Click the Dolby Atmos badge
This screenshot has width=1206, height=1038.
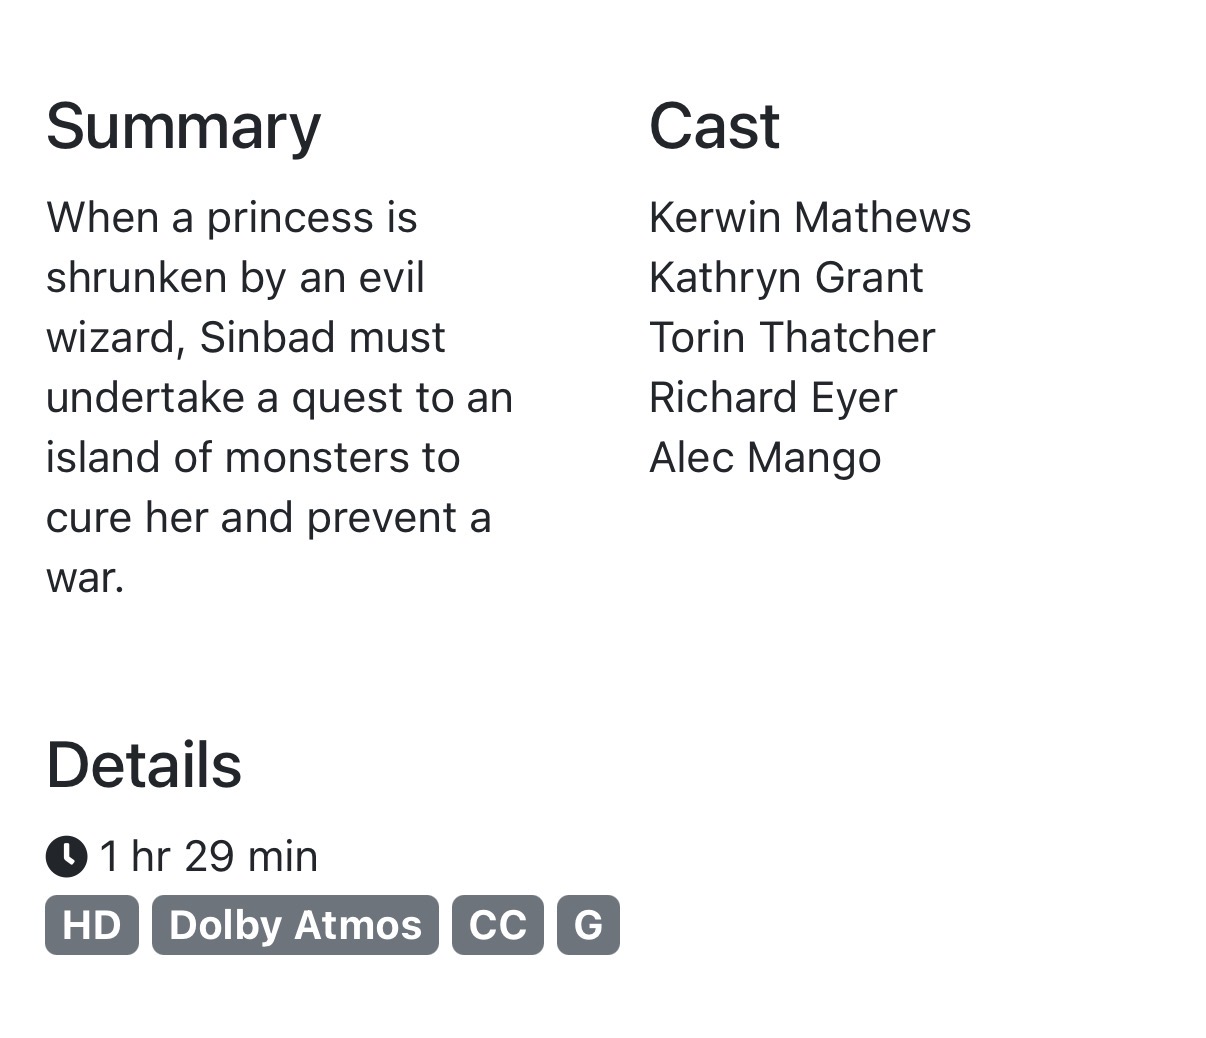(x=295, y=925)
